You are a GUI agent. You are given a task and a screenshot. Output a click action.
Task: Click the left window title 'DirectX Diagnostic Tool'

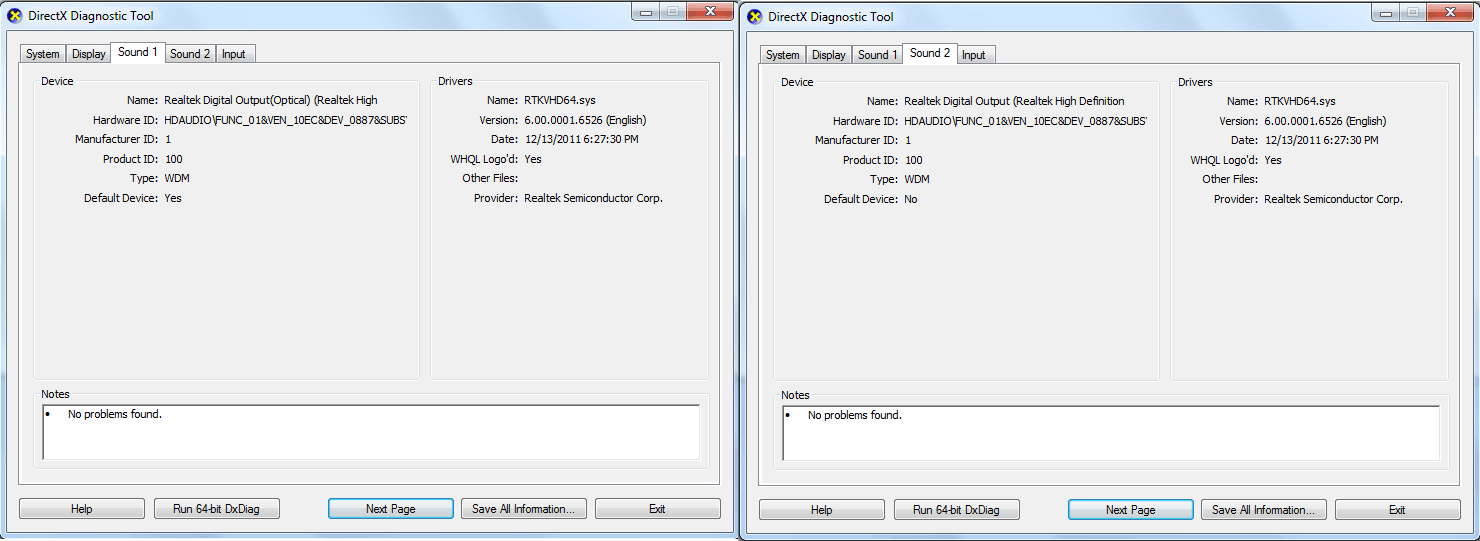coord(91,16)
